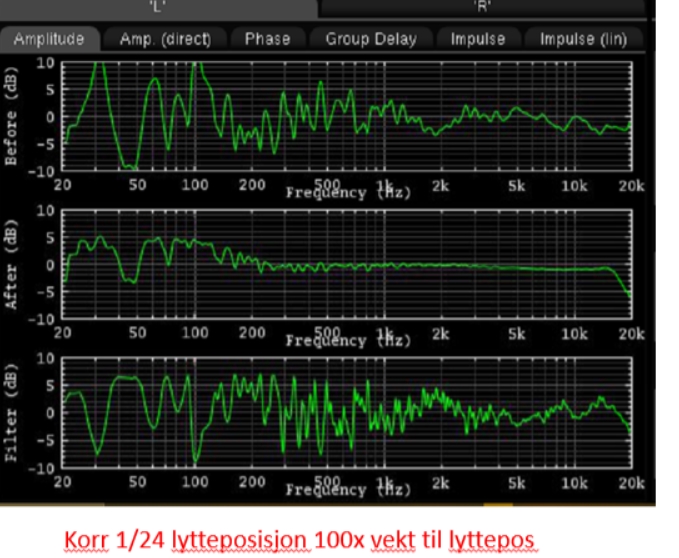Open the Group Delay tab
This screenshot has height=558, width=679.
point(371,39)
